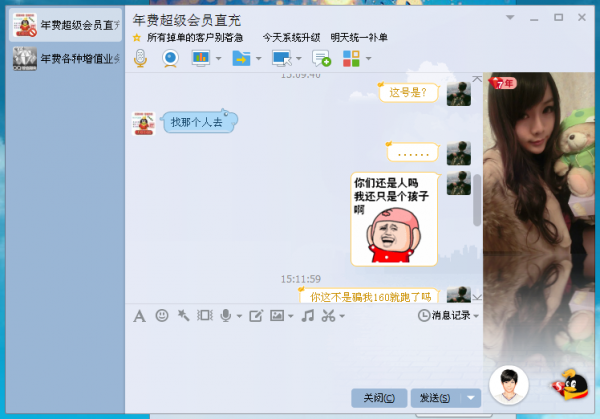Open the remote desktop control icon
The image size is (600, 419).
(282, 58)
